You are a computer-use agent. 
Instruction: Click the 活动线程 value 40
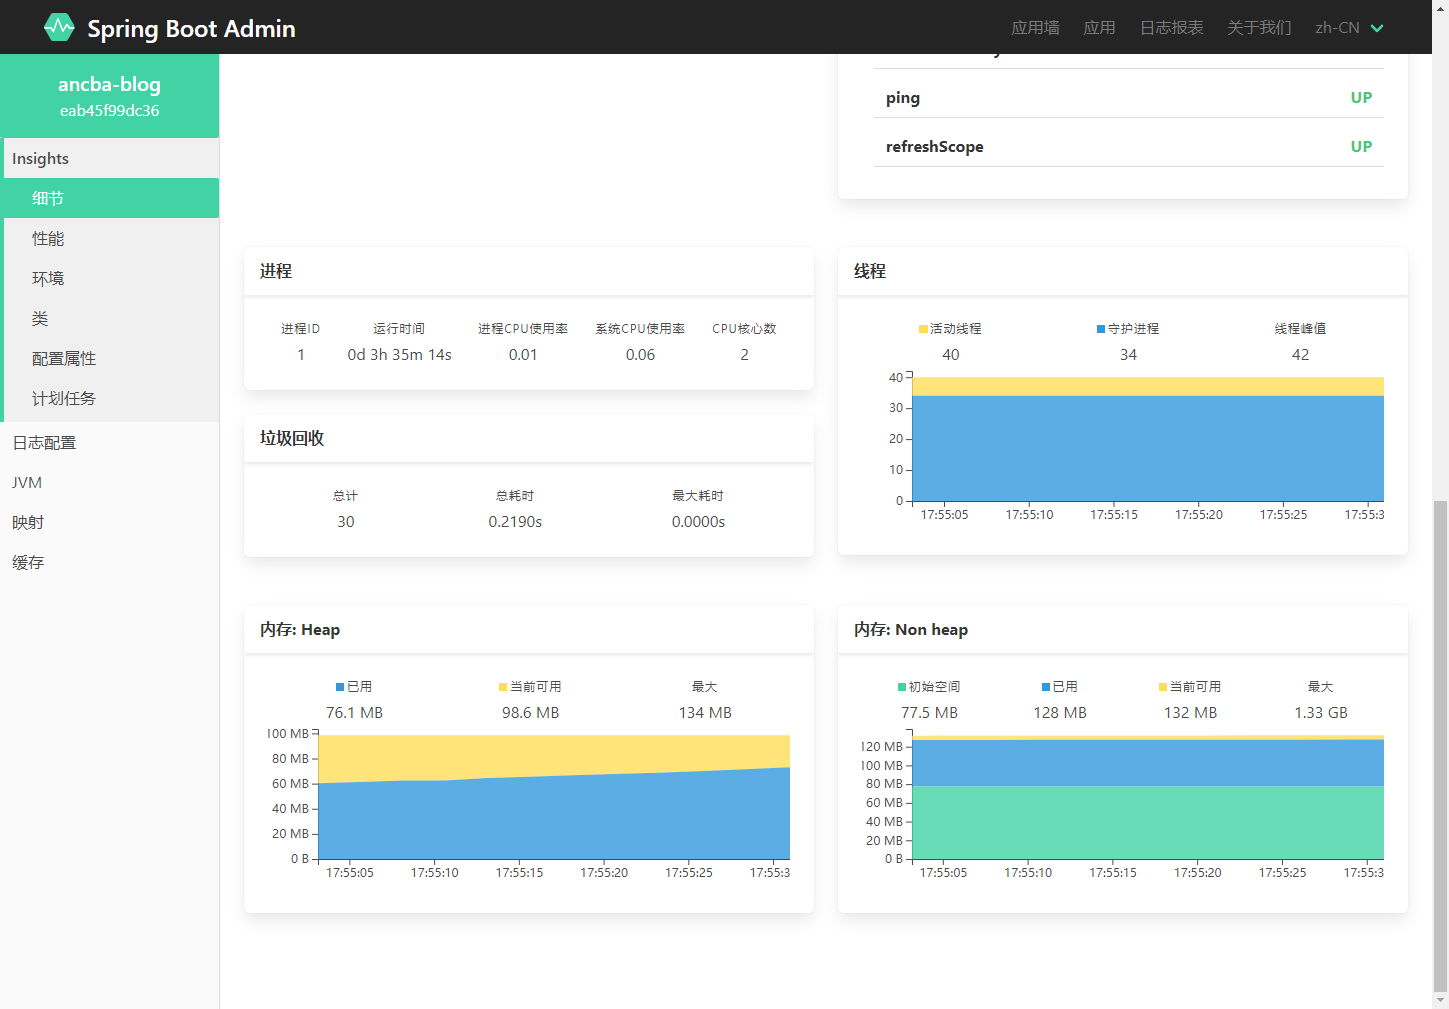[x=951, y=355]
